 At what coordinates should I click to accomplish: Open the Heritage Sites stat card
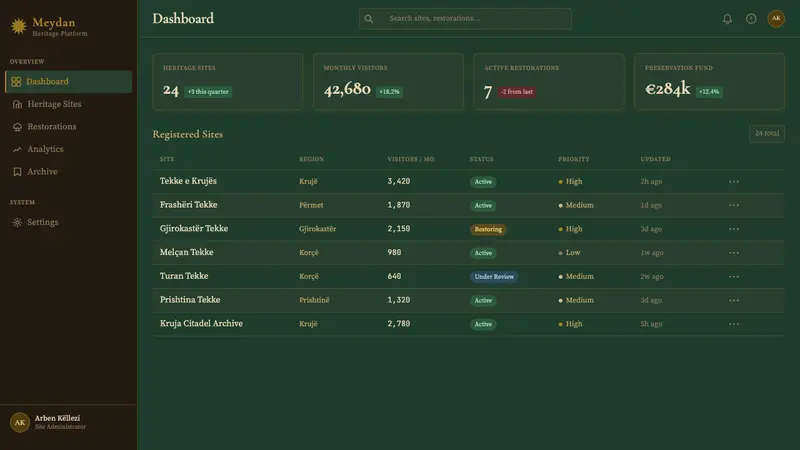(228, 82)
